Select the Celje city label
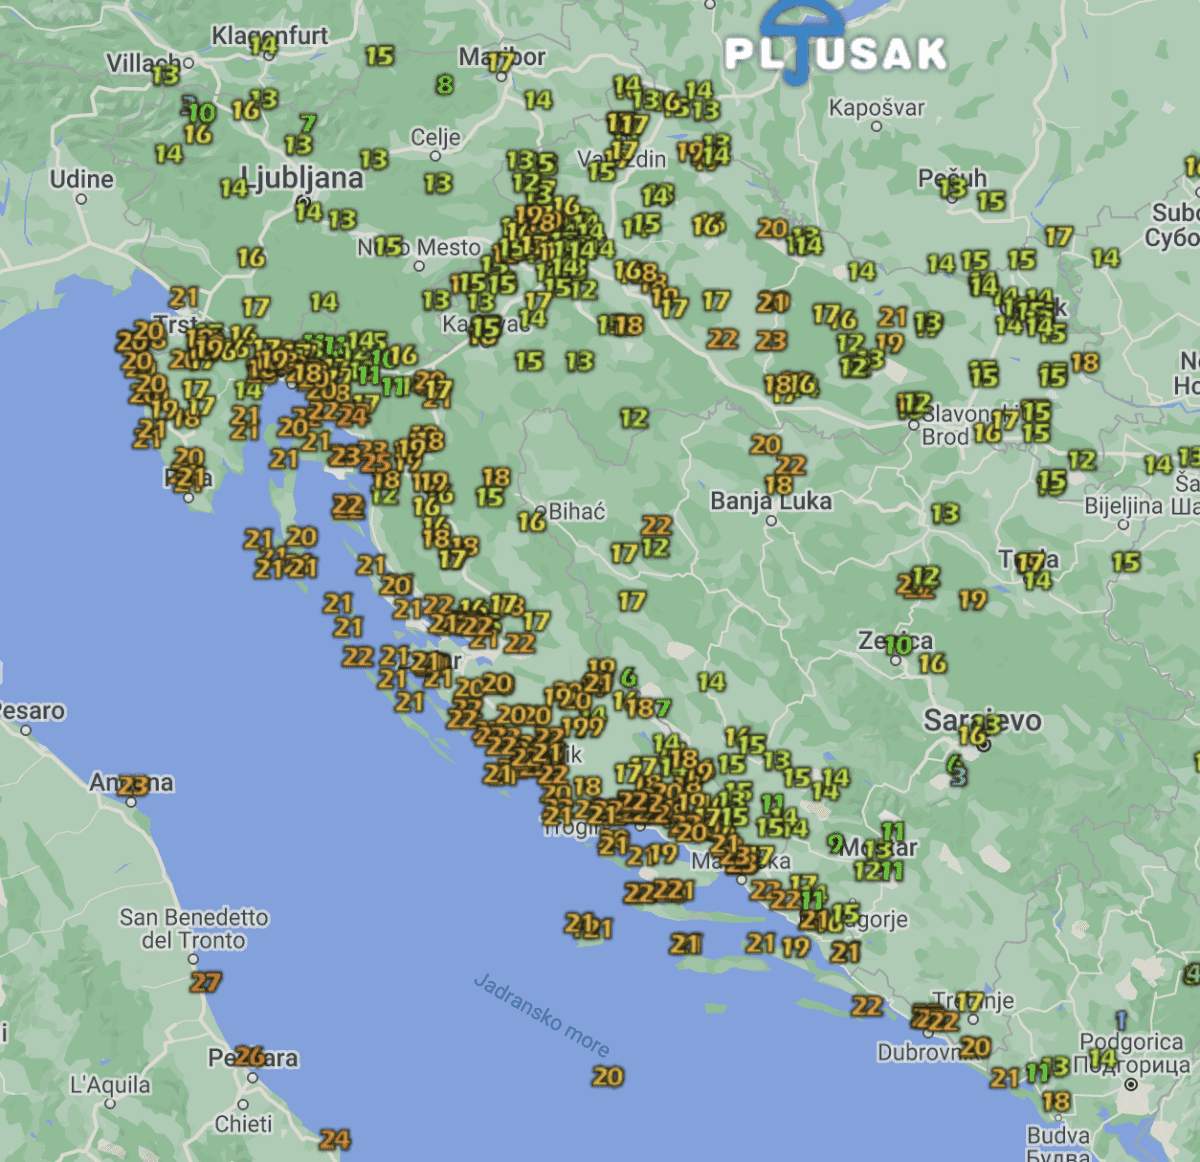1200x1162 pixels. (435, 137)
